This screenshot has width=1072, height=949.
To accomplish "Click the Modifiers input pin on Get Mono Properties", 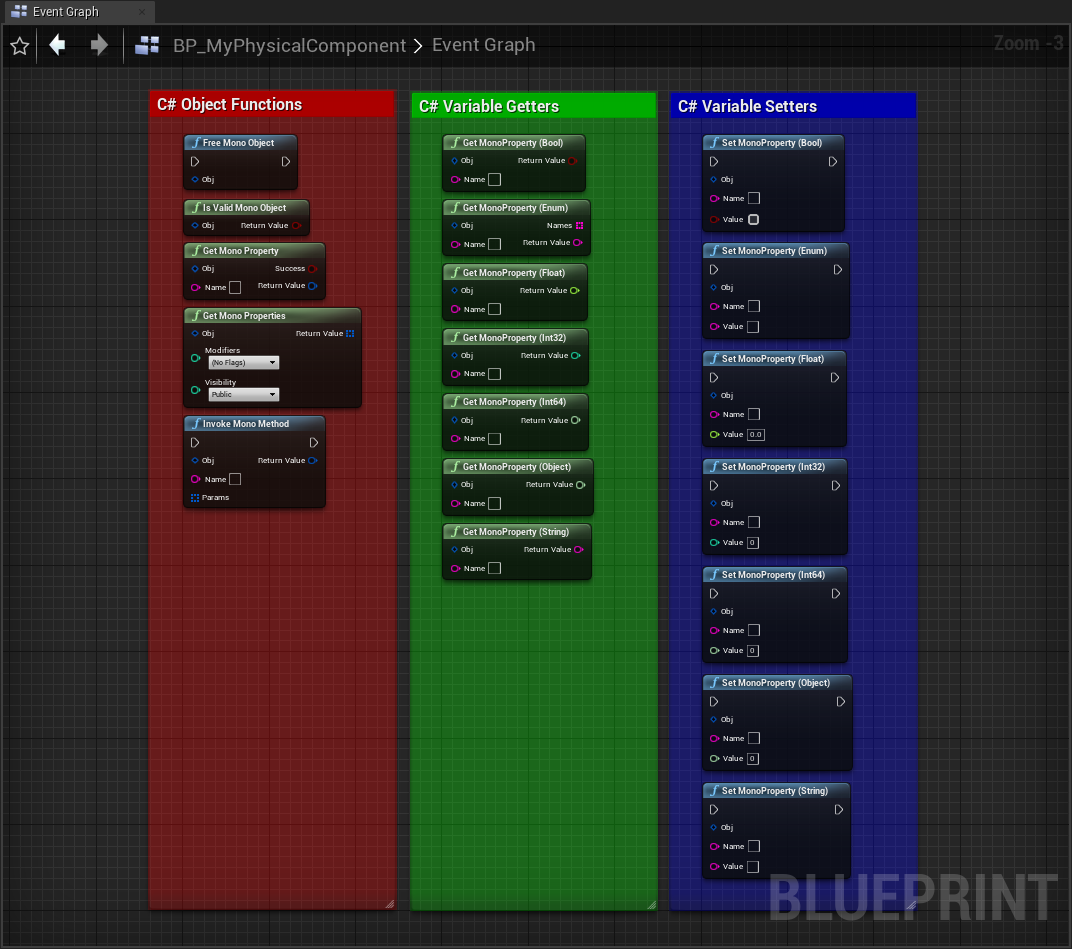I will tap(196, 358).
